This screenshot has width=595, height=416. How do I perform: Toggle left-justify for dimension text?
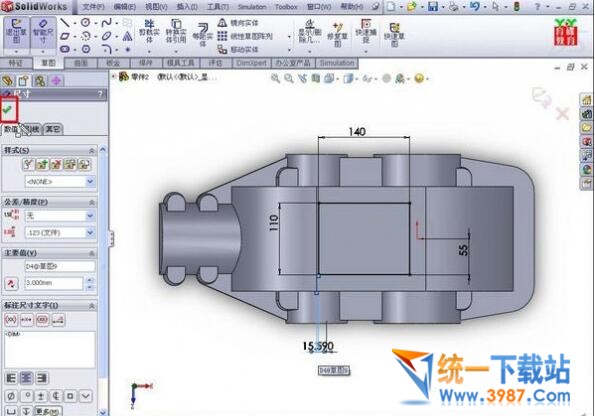(11, 378)
